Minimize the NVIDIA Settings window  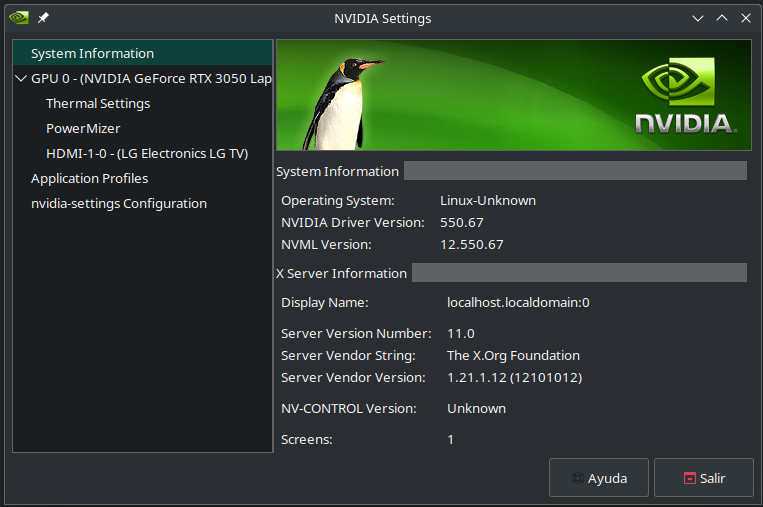click(699, 18)
